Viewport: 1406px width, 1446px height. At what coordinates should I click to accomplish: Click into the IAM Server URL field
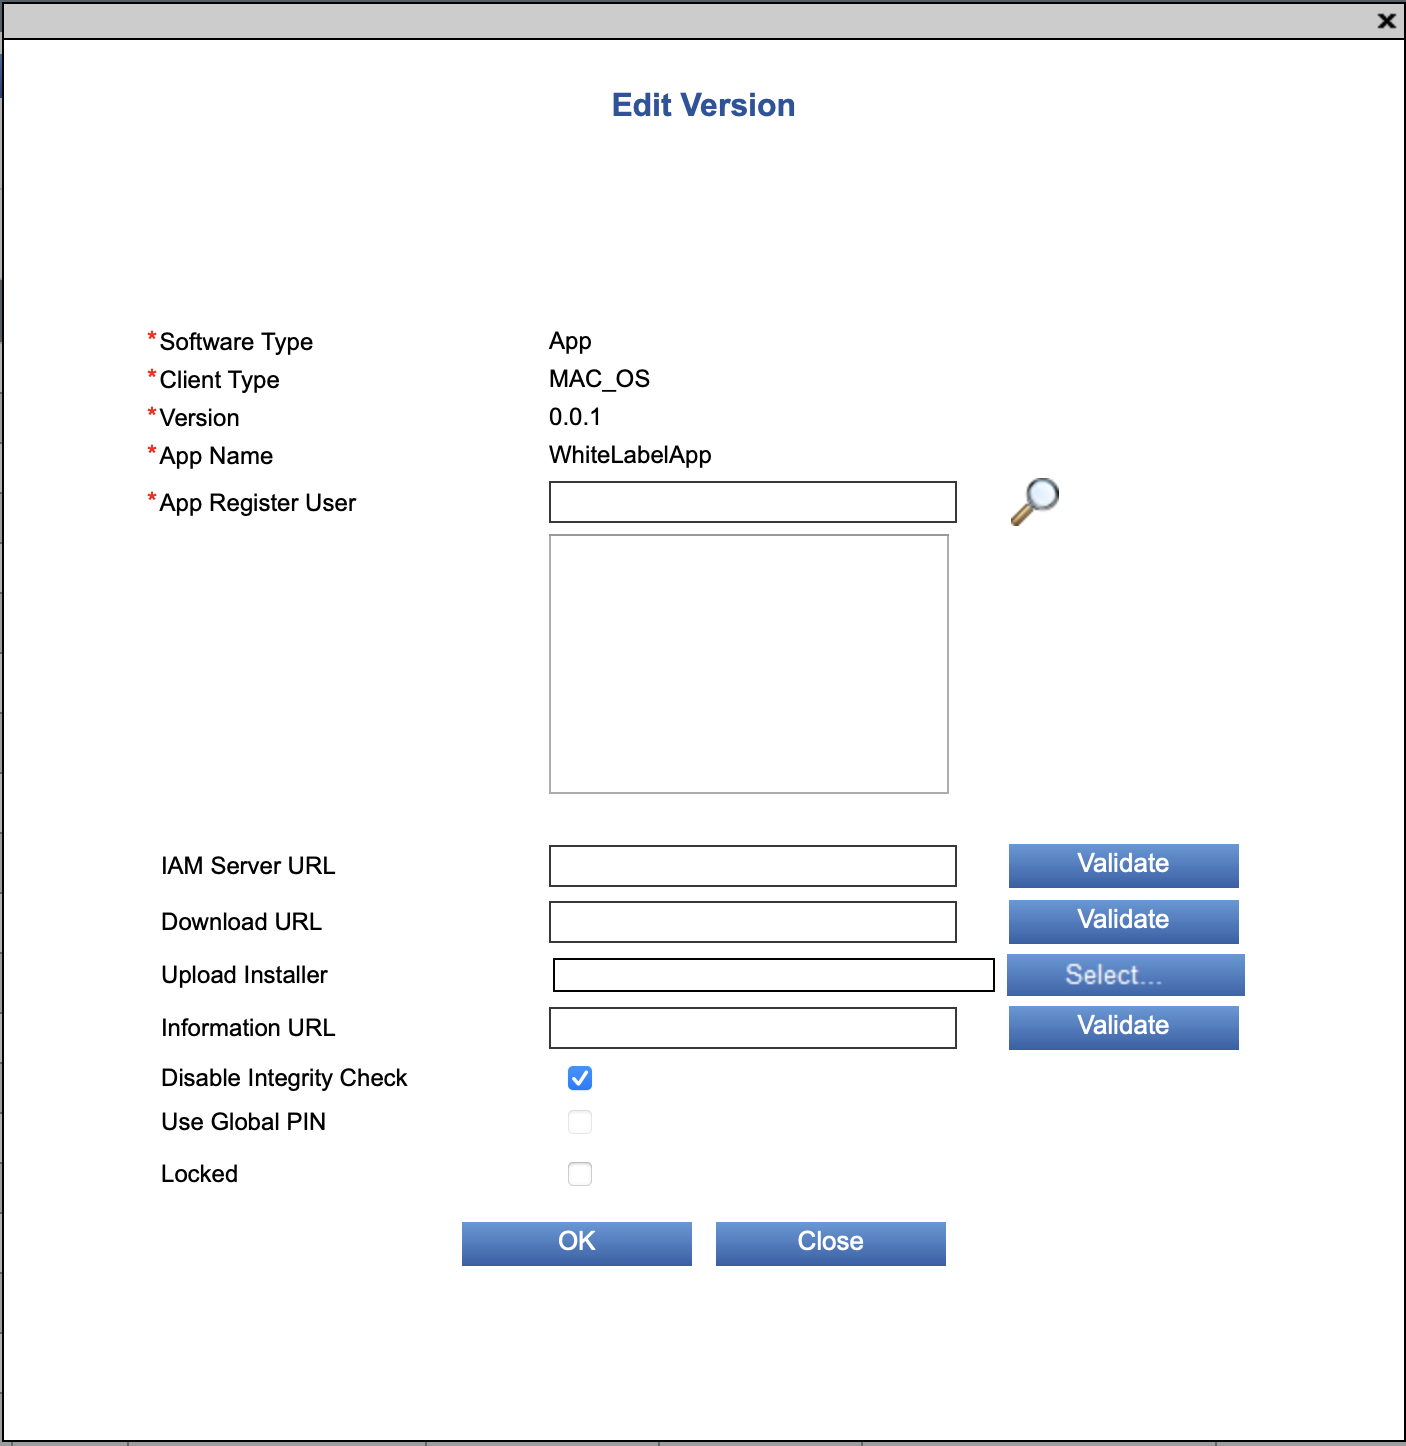pyautogui.click(x=752, y=866)
